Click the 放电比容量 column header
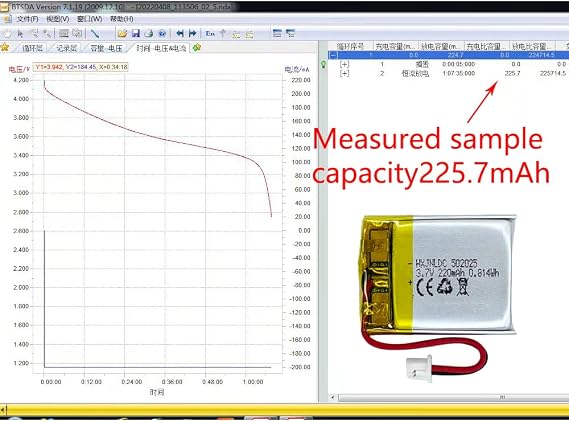Viewport: 569px width, 422px height. click(x=532, y=46)
